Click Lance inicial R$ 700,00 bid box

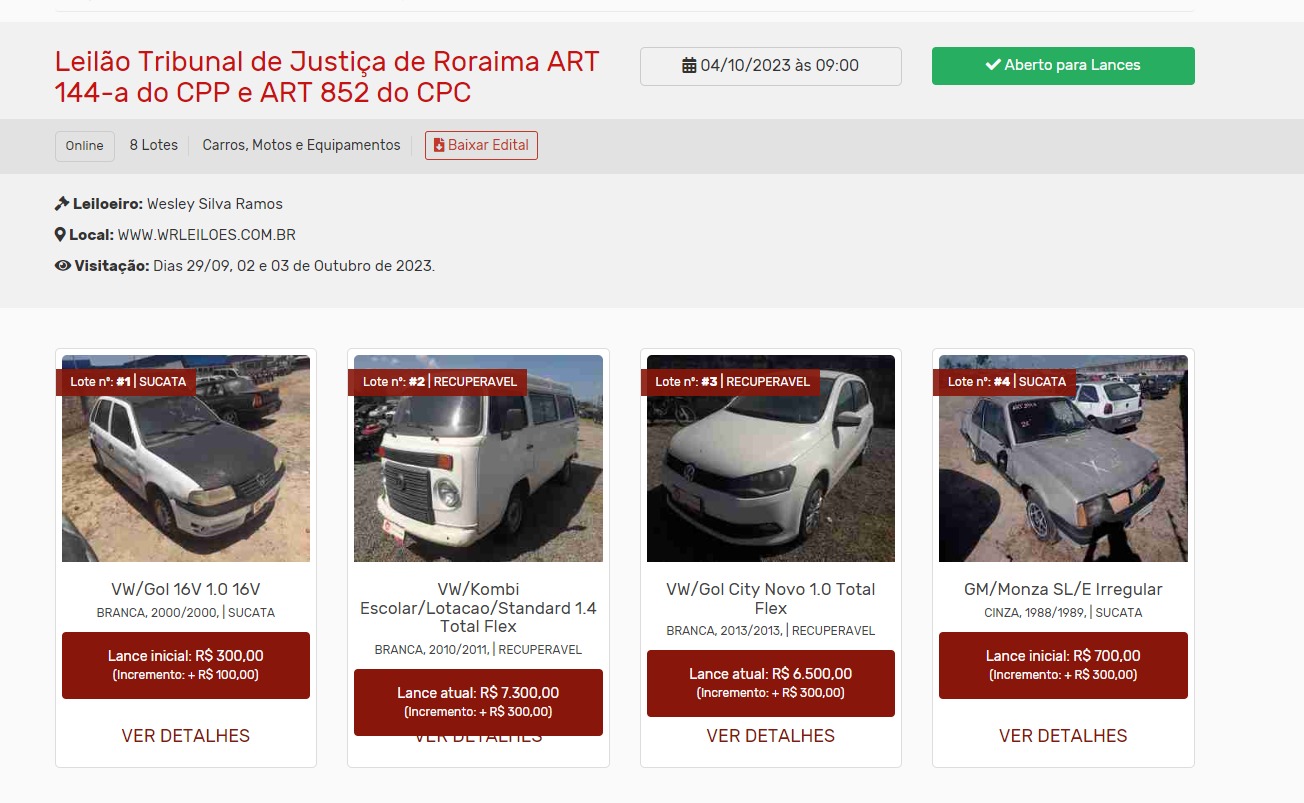coord(1063,665)
